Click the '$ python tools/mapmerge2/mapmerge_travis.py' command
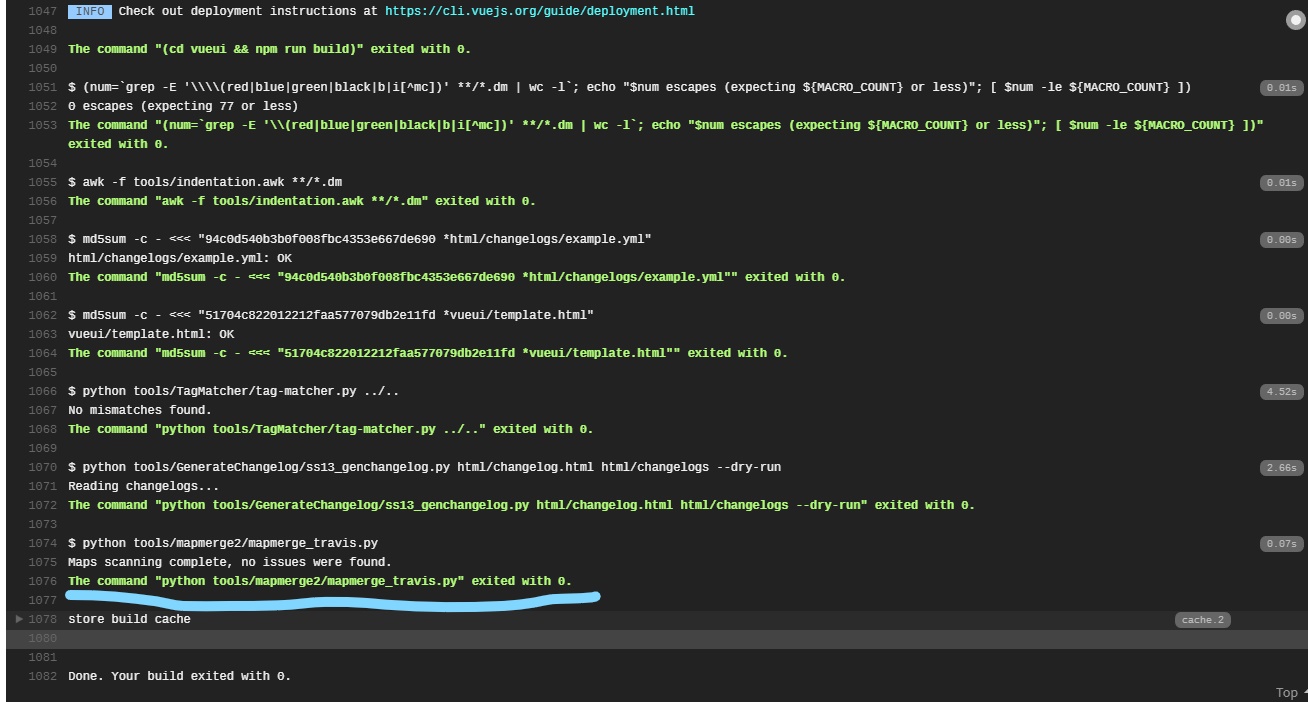Image resolution: width=1308 pixels, height=702 pixels. pos(223,543)
